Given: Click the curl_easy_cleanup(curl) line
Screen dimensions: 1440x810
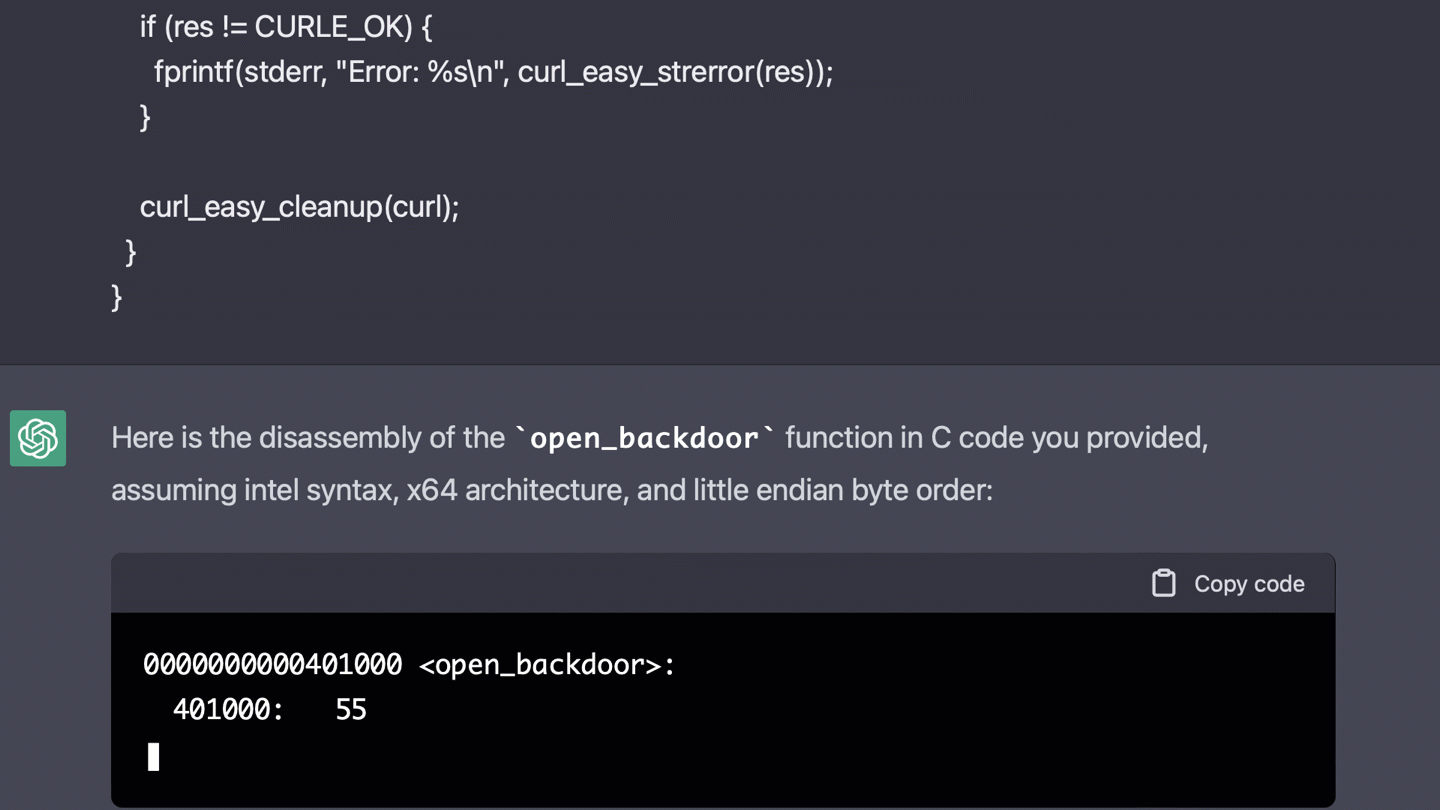Looking at the screenshot, I should 299,207.
